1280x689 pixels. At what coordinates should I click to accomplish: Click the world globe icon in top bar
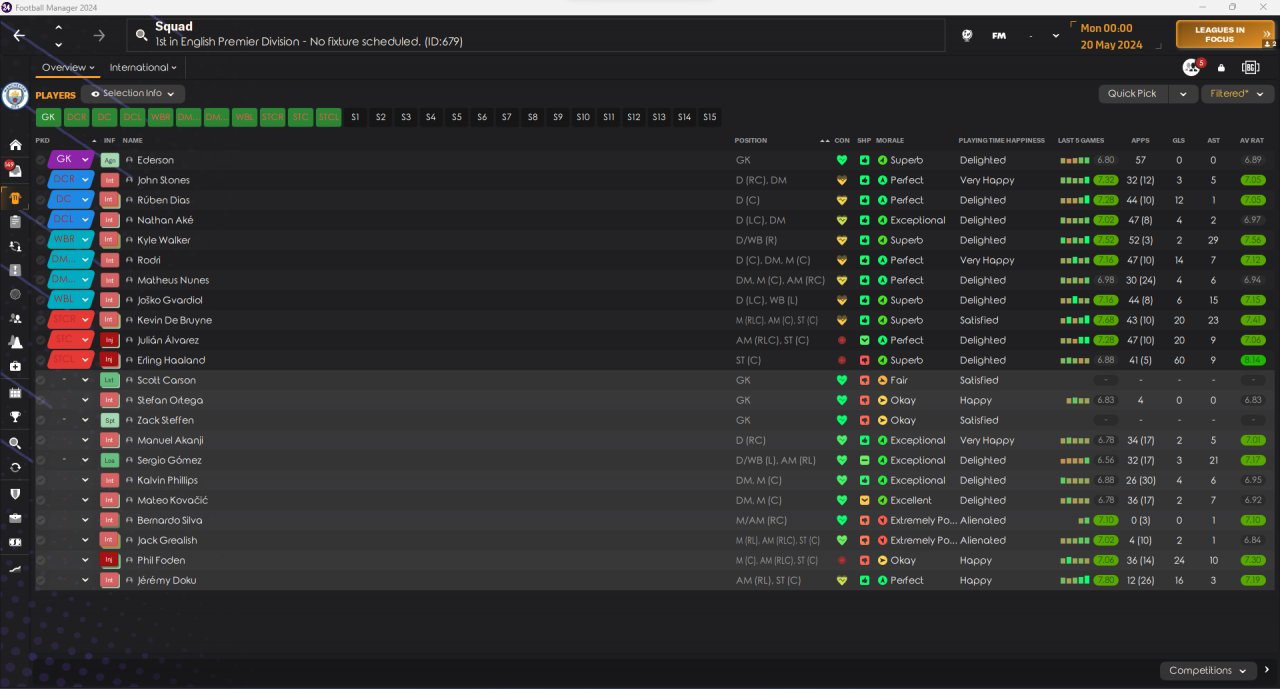[x=967, y=35]
